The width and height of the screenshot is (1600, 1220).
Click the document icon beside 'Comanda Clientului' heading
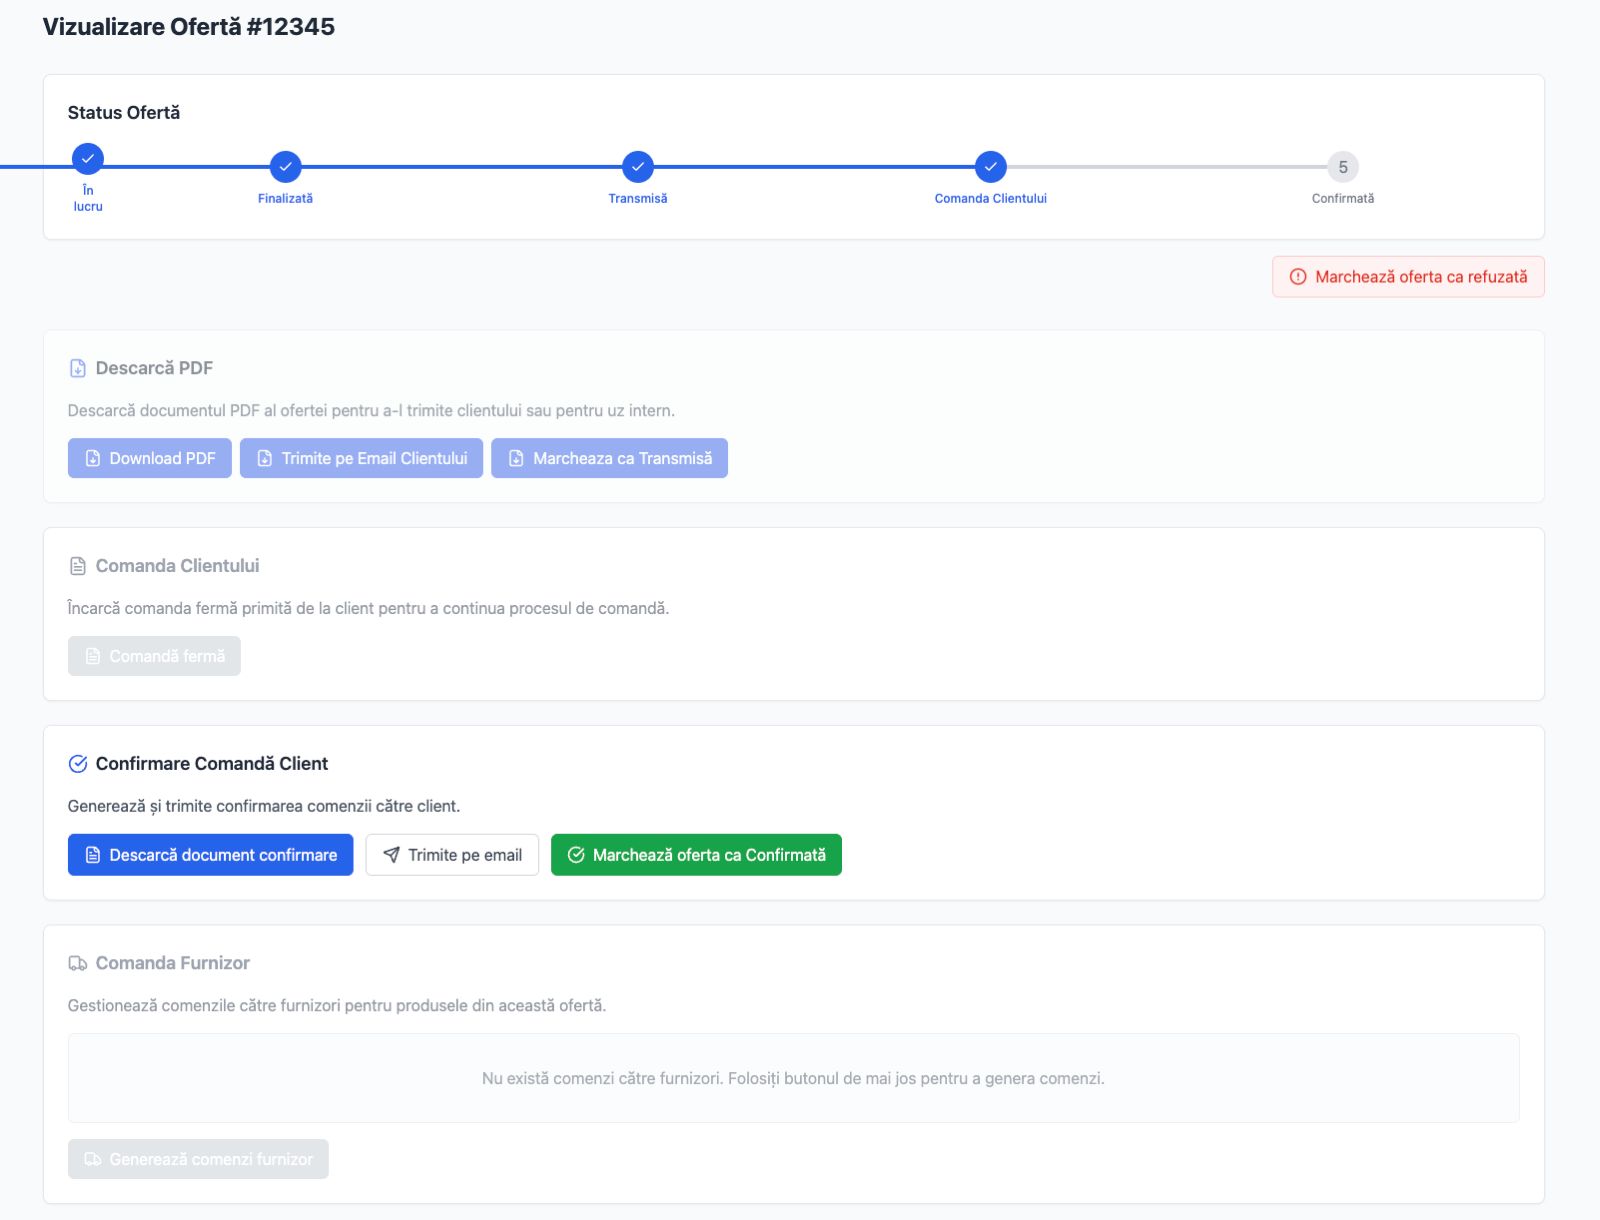(78, 566)
